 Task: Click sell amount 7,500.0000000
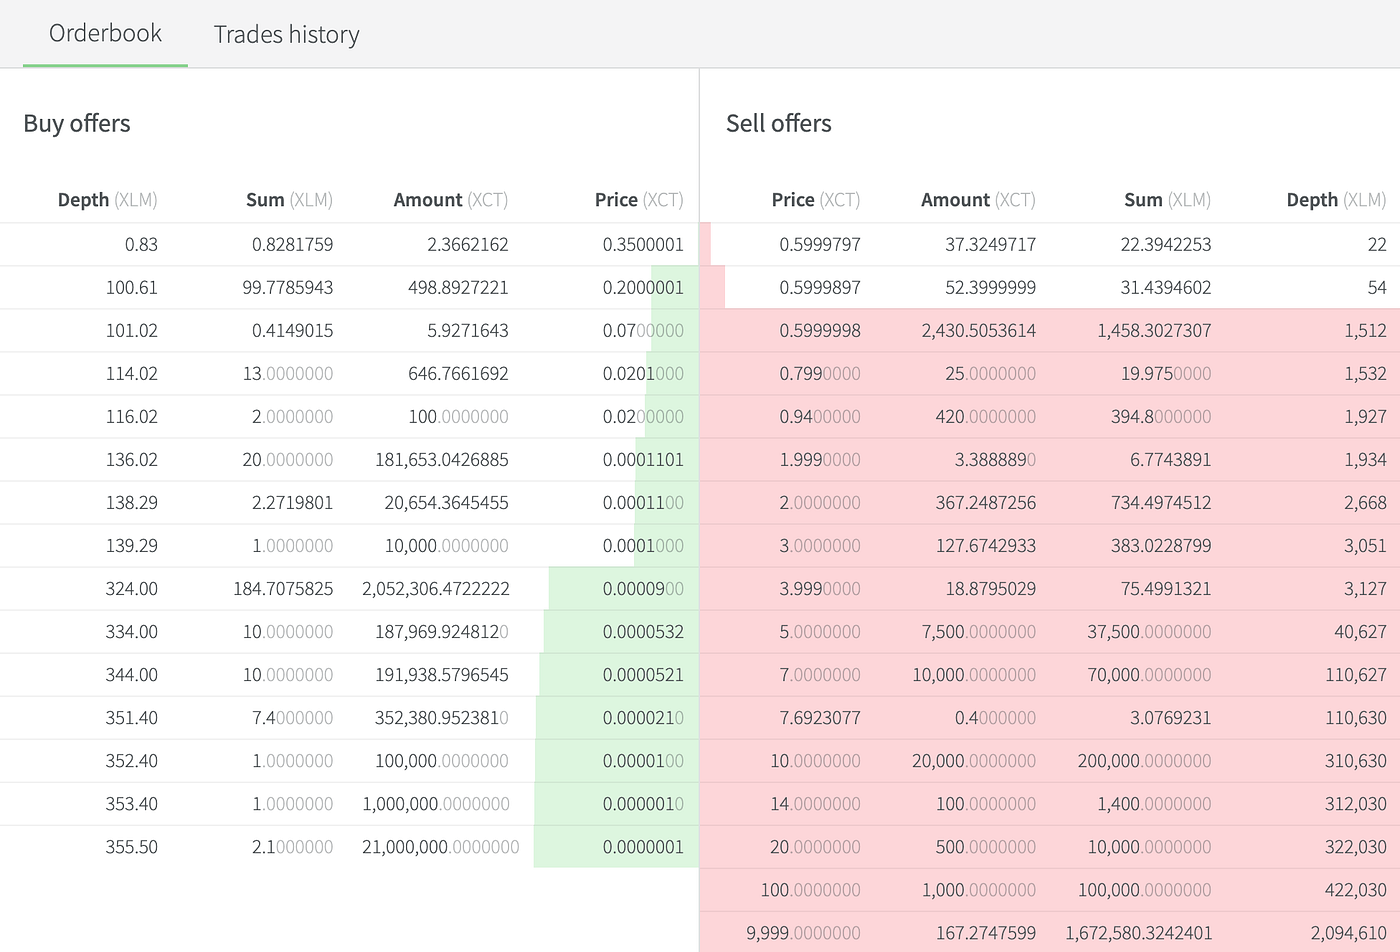[x=979, y=631]
